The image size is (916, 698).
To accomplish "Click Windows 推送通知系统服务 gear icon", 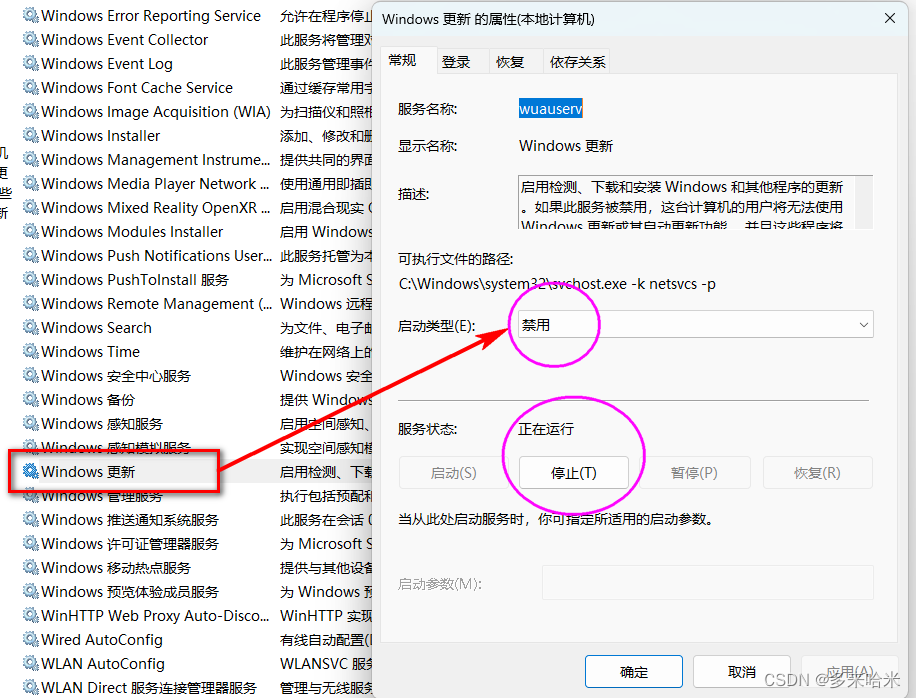I will coord(30,518).
